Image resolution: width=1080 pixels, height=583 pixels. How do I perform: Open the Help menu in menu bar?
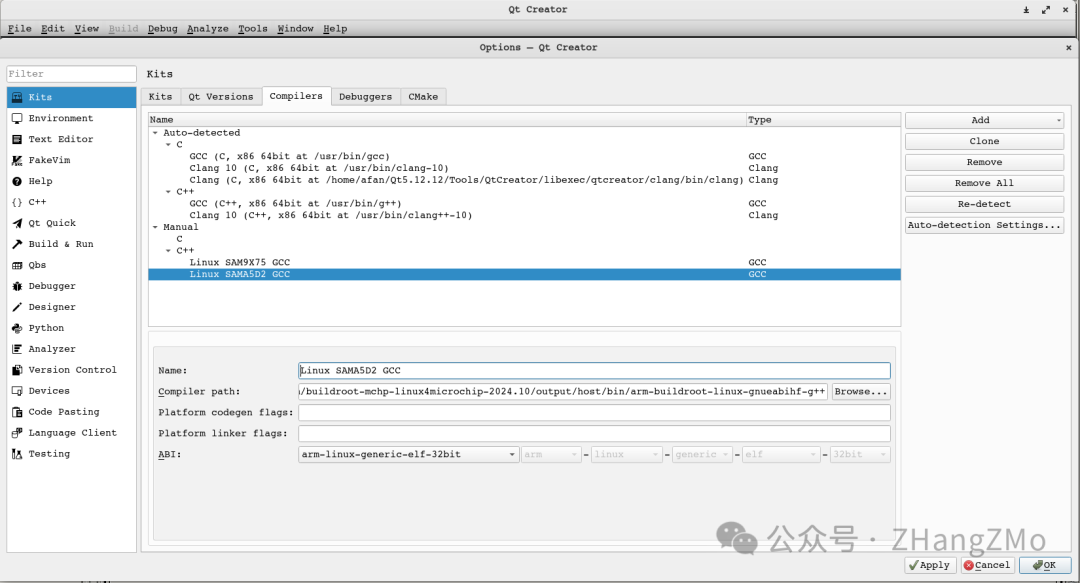[335, 29]
